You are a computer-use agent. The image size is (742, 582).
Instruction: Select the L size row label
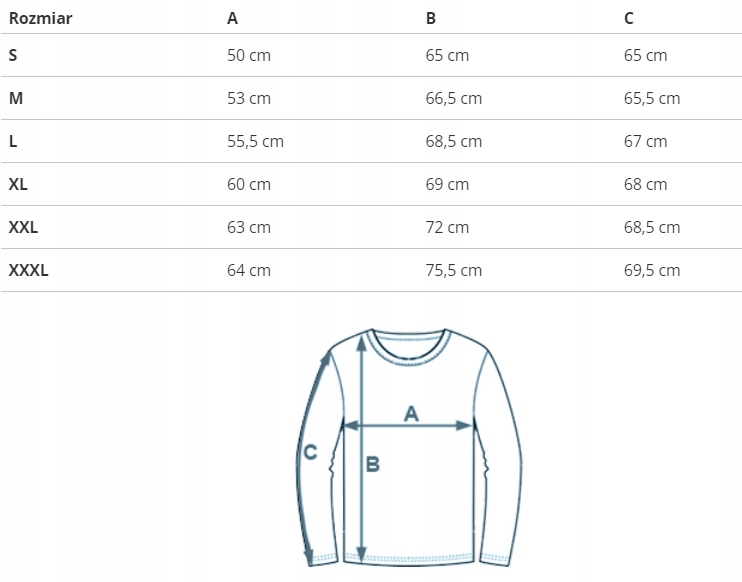13,141
